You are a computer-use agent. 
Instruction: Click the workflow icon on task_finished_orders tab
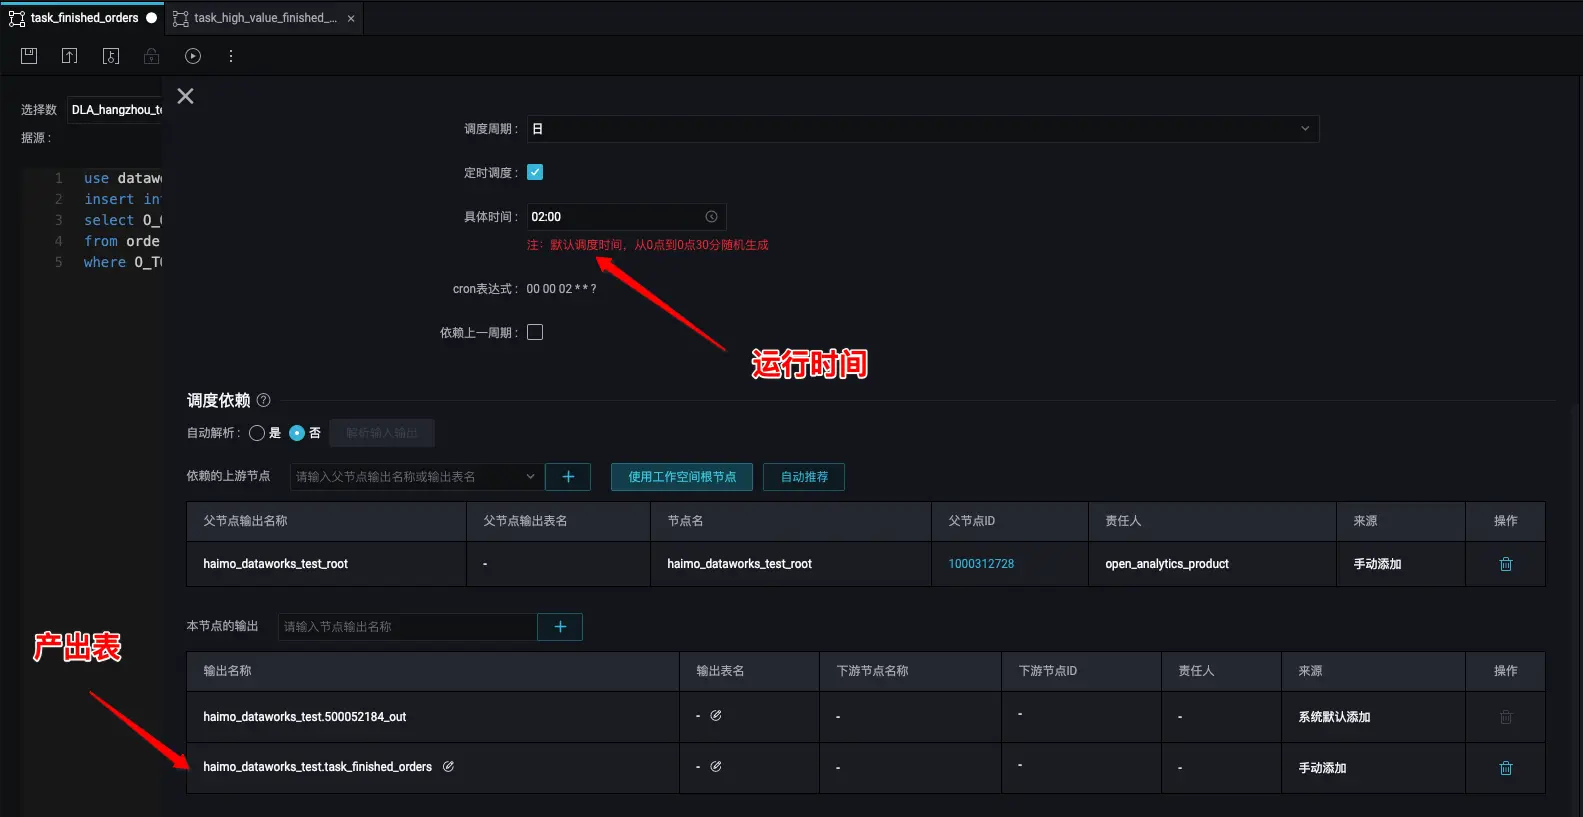click(17, 18)
